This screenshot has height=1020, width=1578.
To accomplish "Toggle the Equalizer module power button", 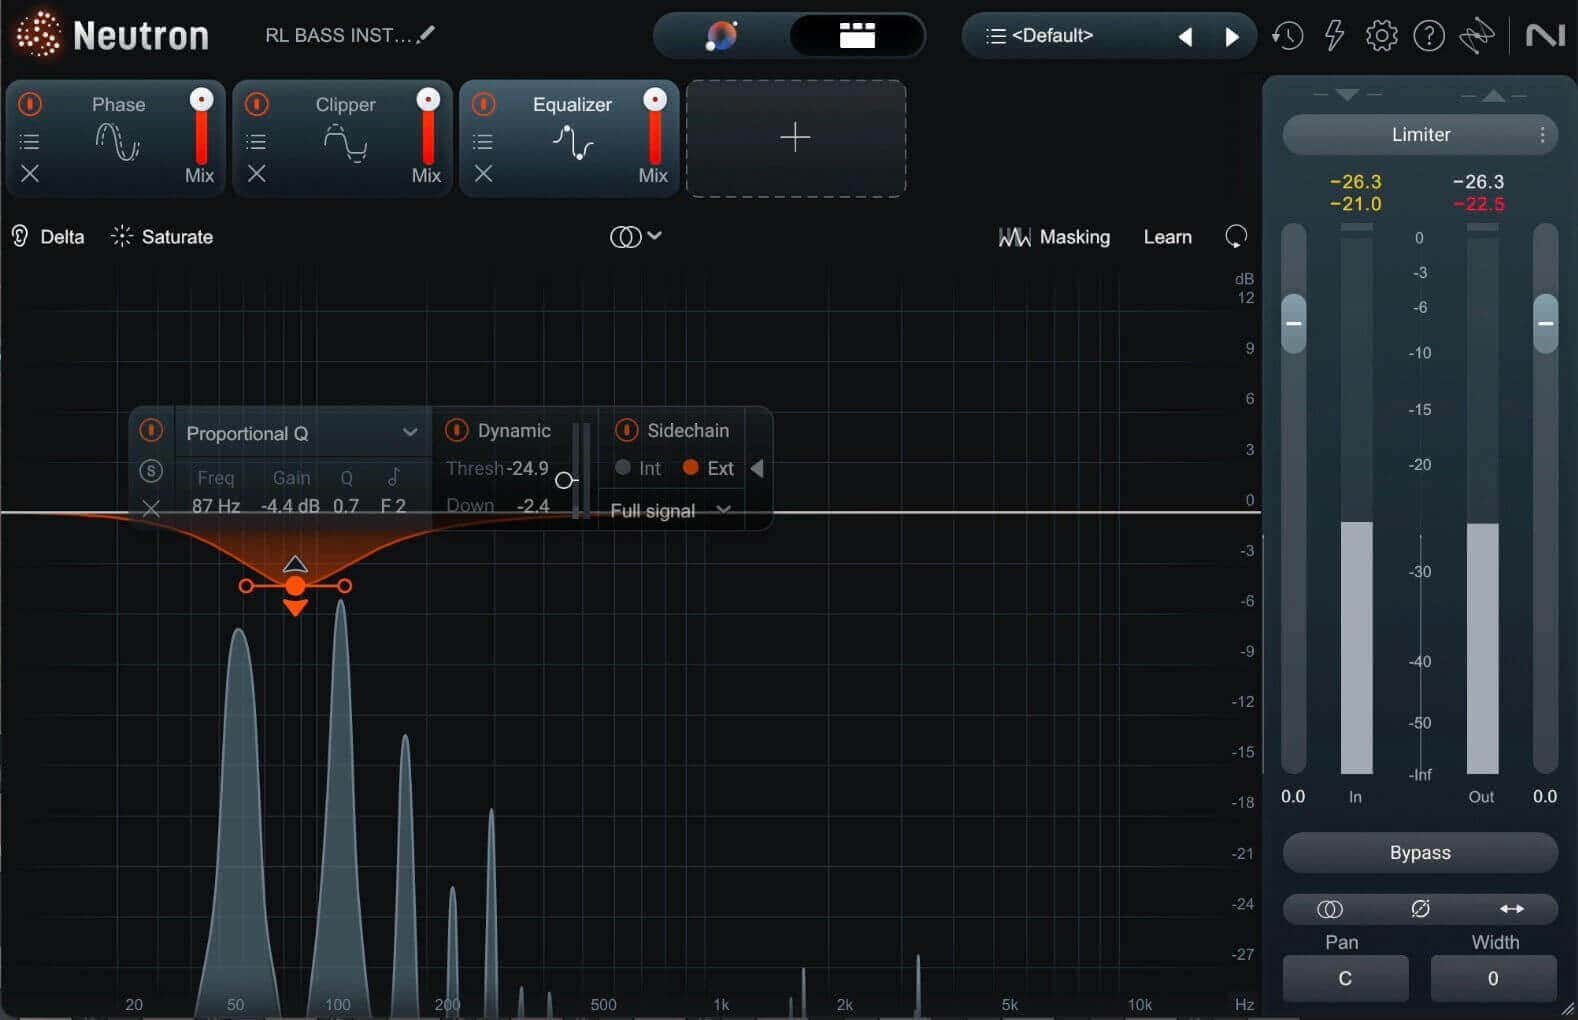I will click(x=484, y=103).
